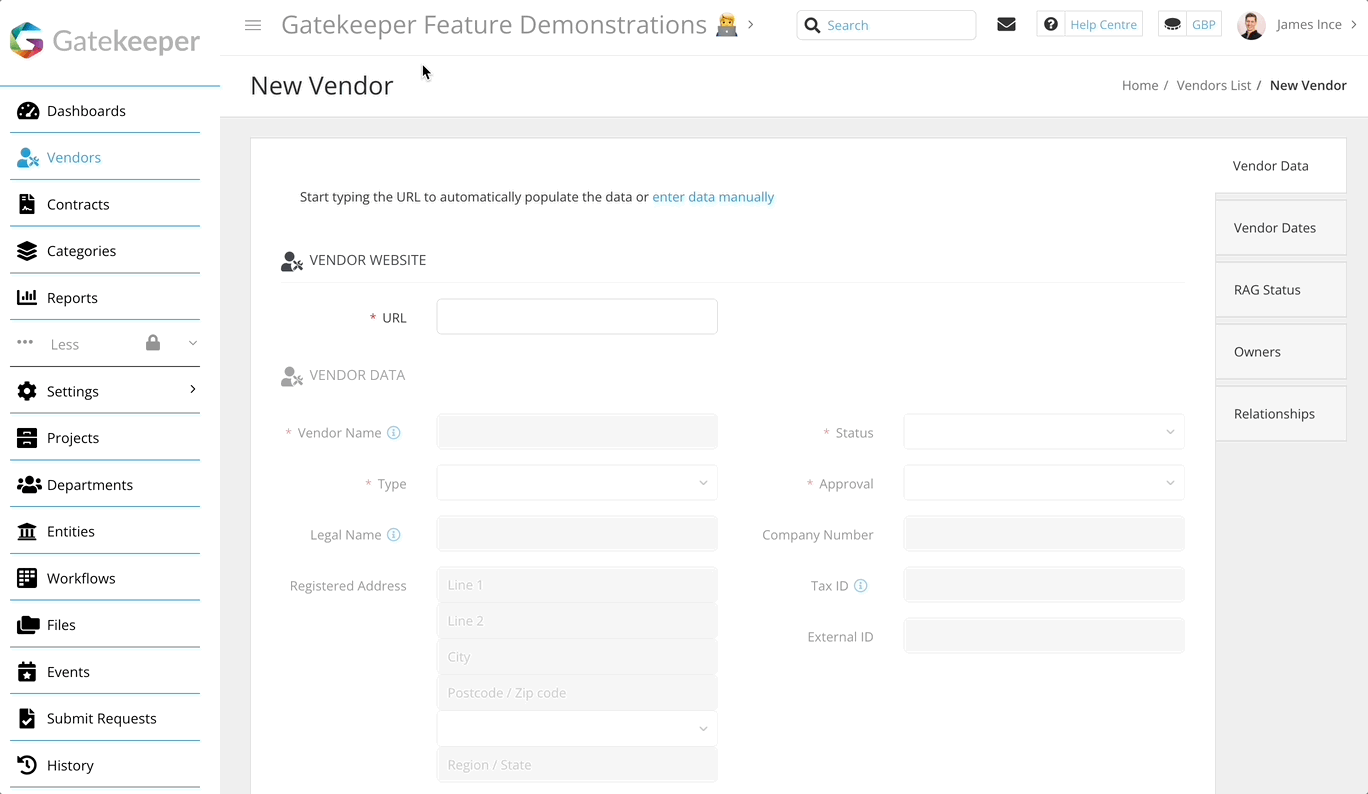1368x794 pixels.
Task: Click inside the URL input field
Action: coord(576,316)
